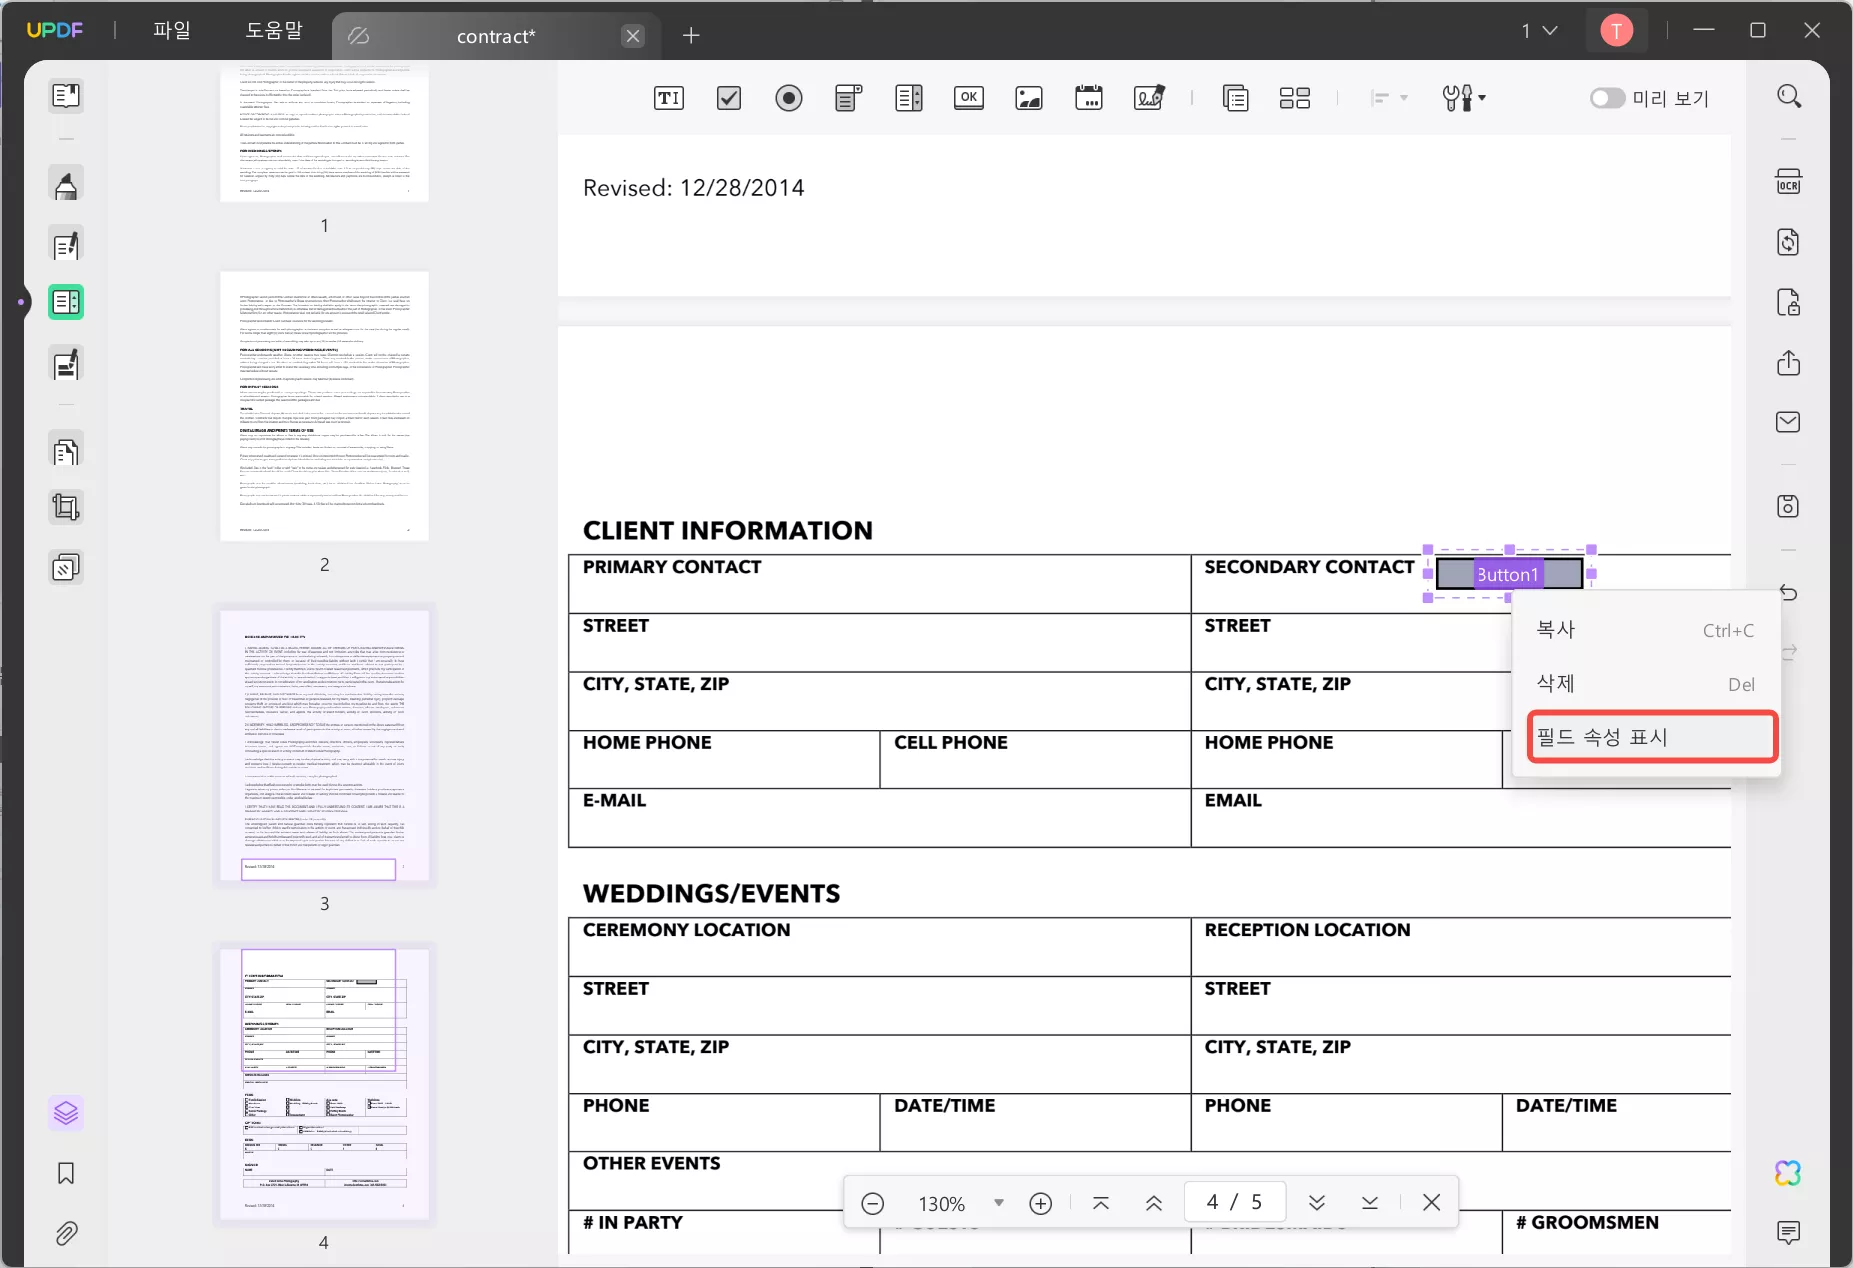Image resolution: width=1853 pixels, height=1268 pixels.
Task: Select the Dropdown form field tool
Action: 848,98
